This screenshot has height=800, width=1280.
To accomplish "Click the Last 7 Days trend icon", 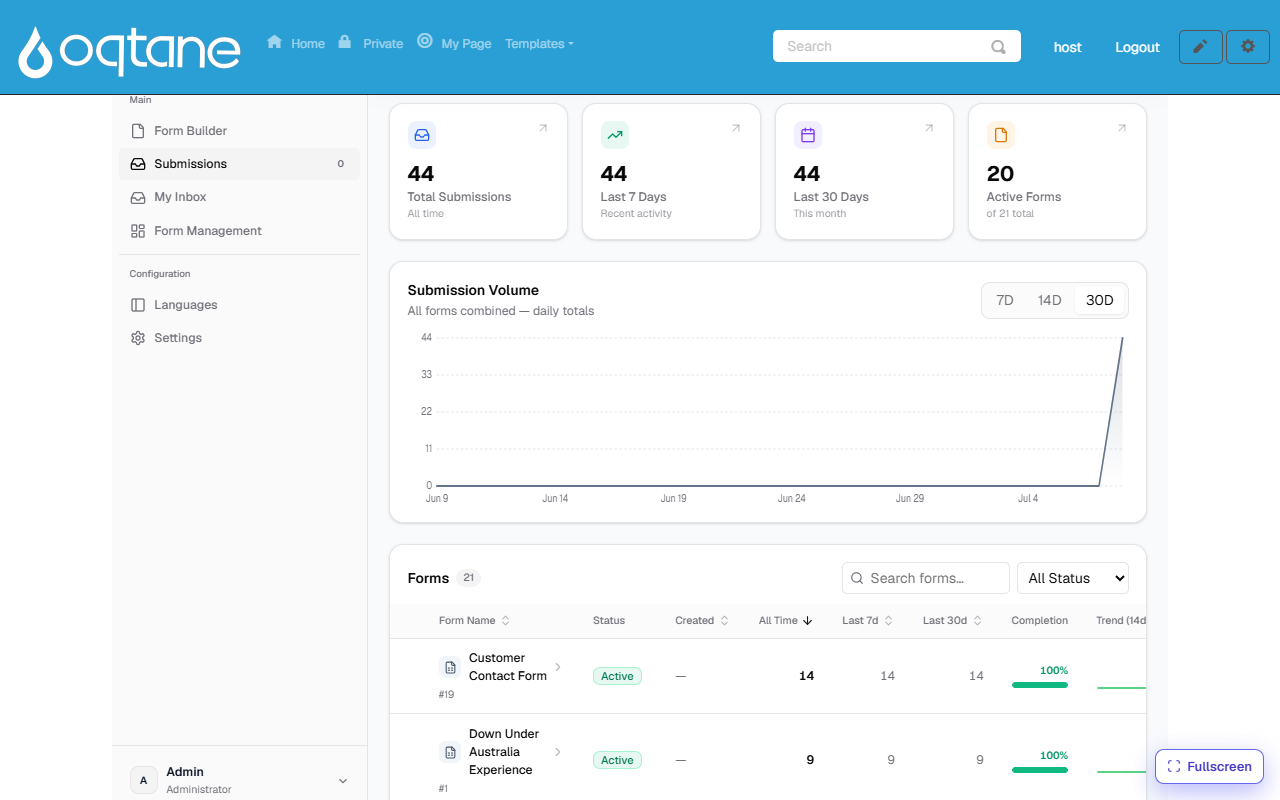I will (615, 135).
